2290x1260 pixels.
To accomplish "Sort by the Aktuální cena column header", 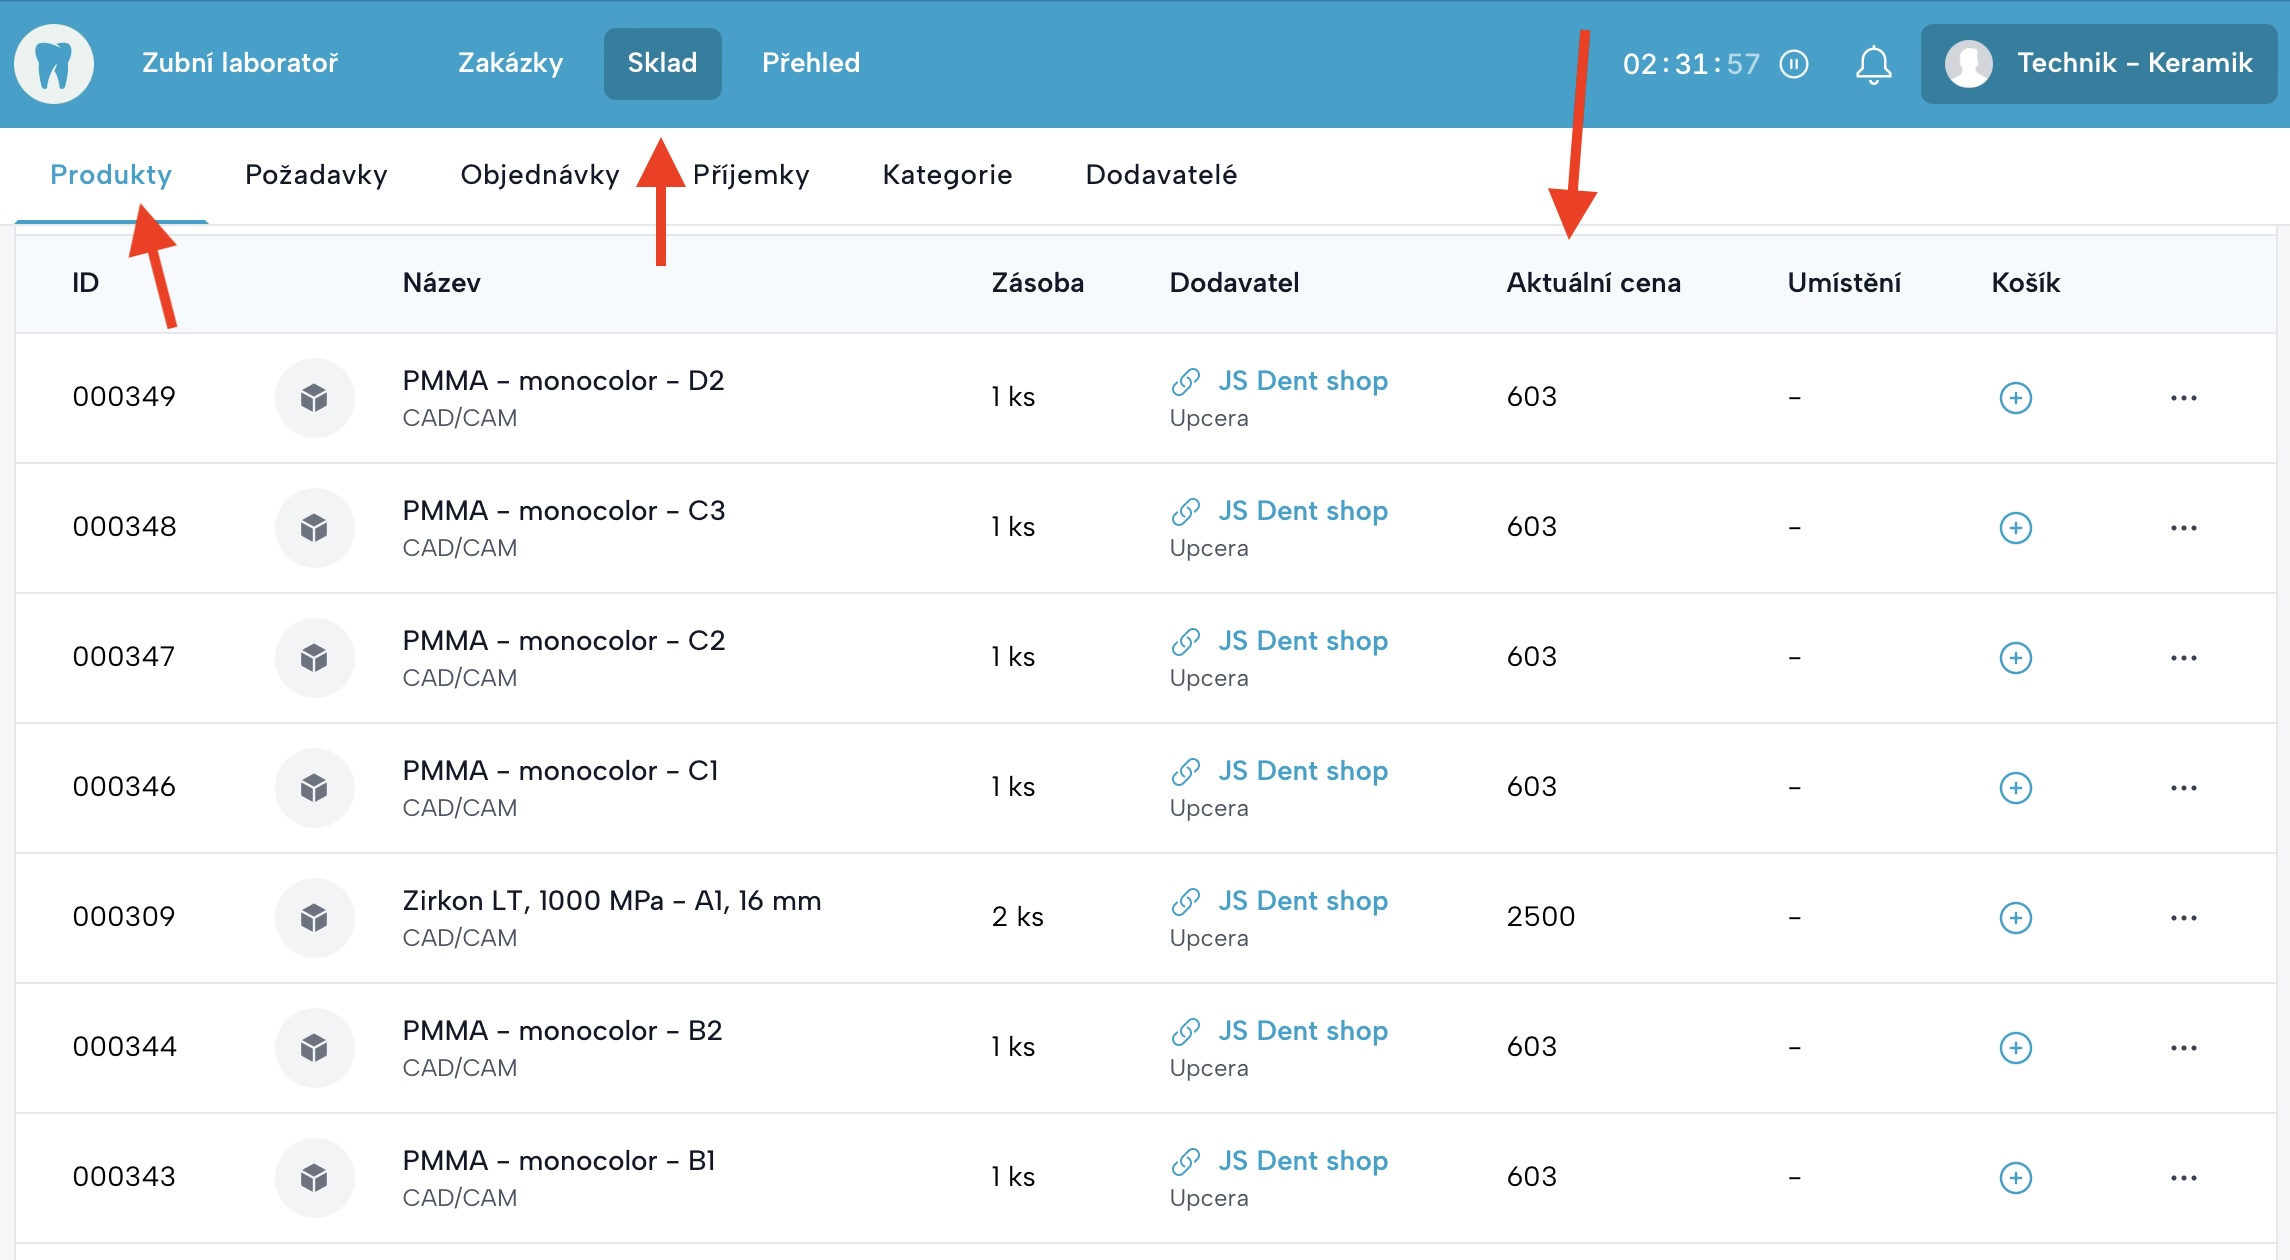I will pos(1593,283).
